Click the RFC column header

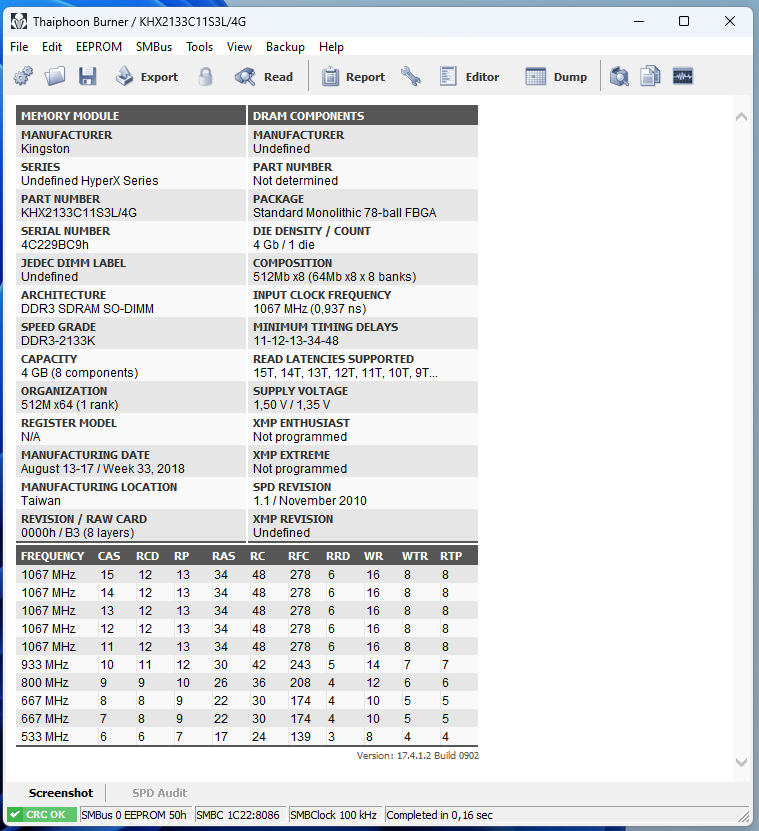[298, 556]
